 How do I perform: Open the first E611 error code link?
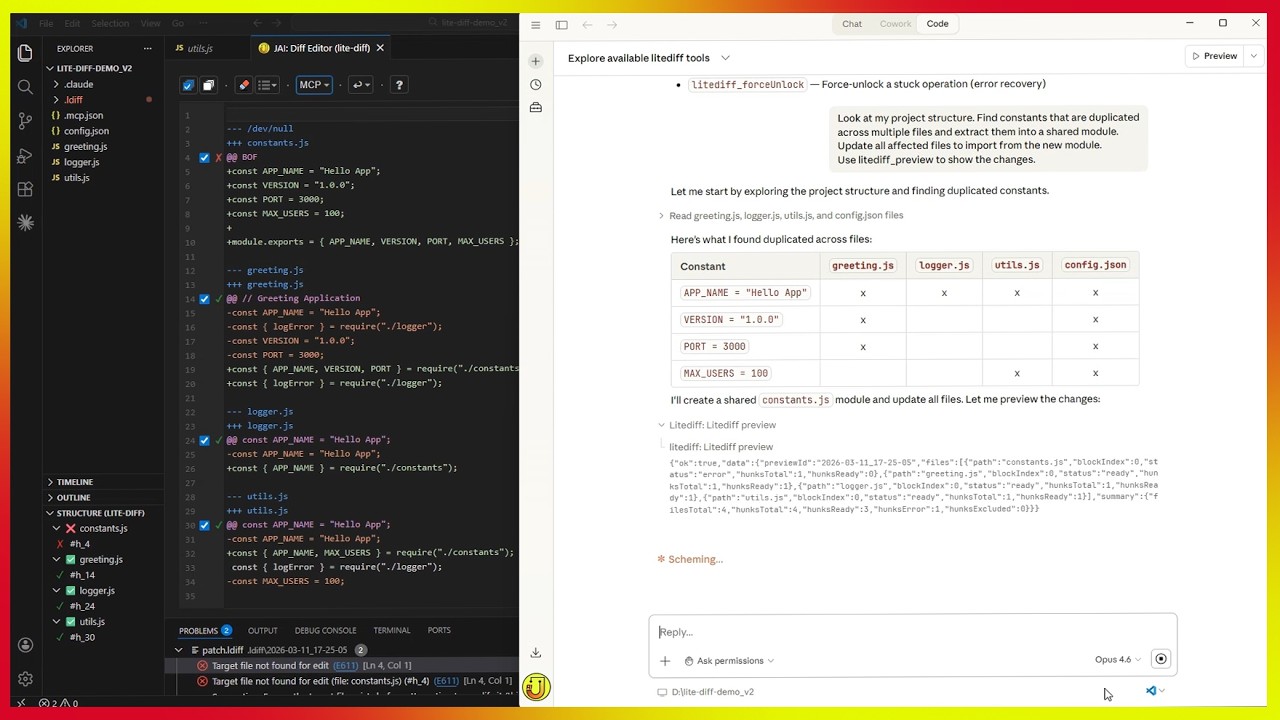click(345, 665)
